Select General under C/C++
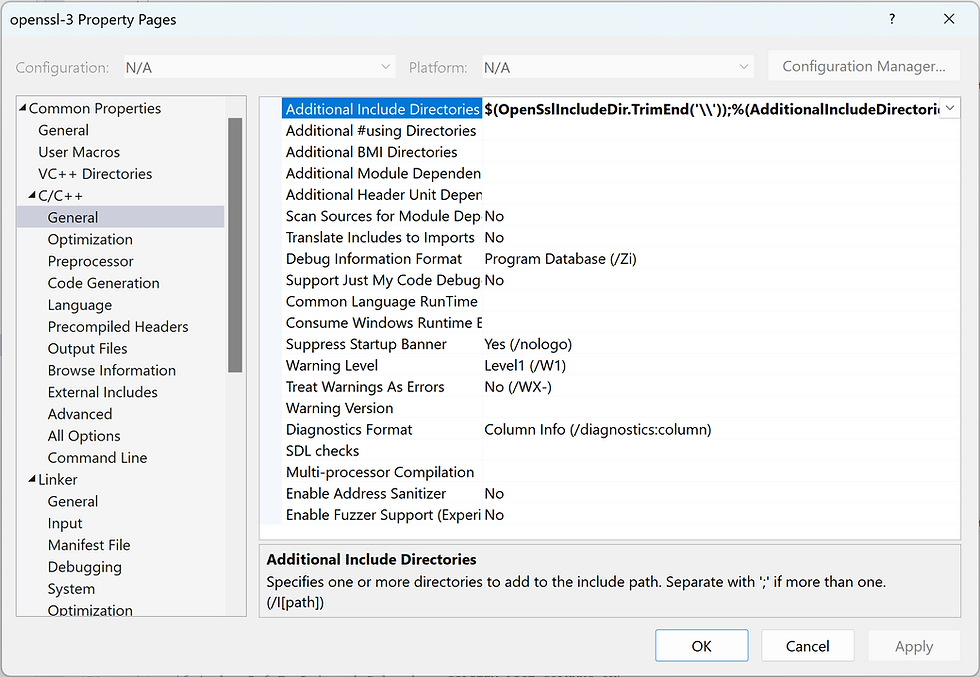This screenshot has height=677, width=980. 72,218
